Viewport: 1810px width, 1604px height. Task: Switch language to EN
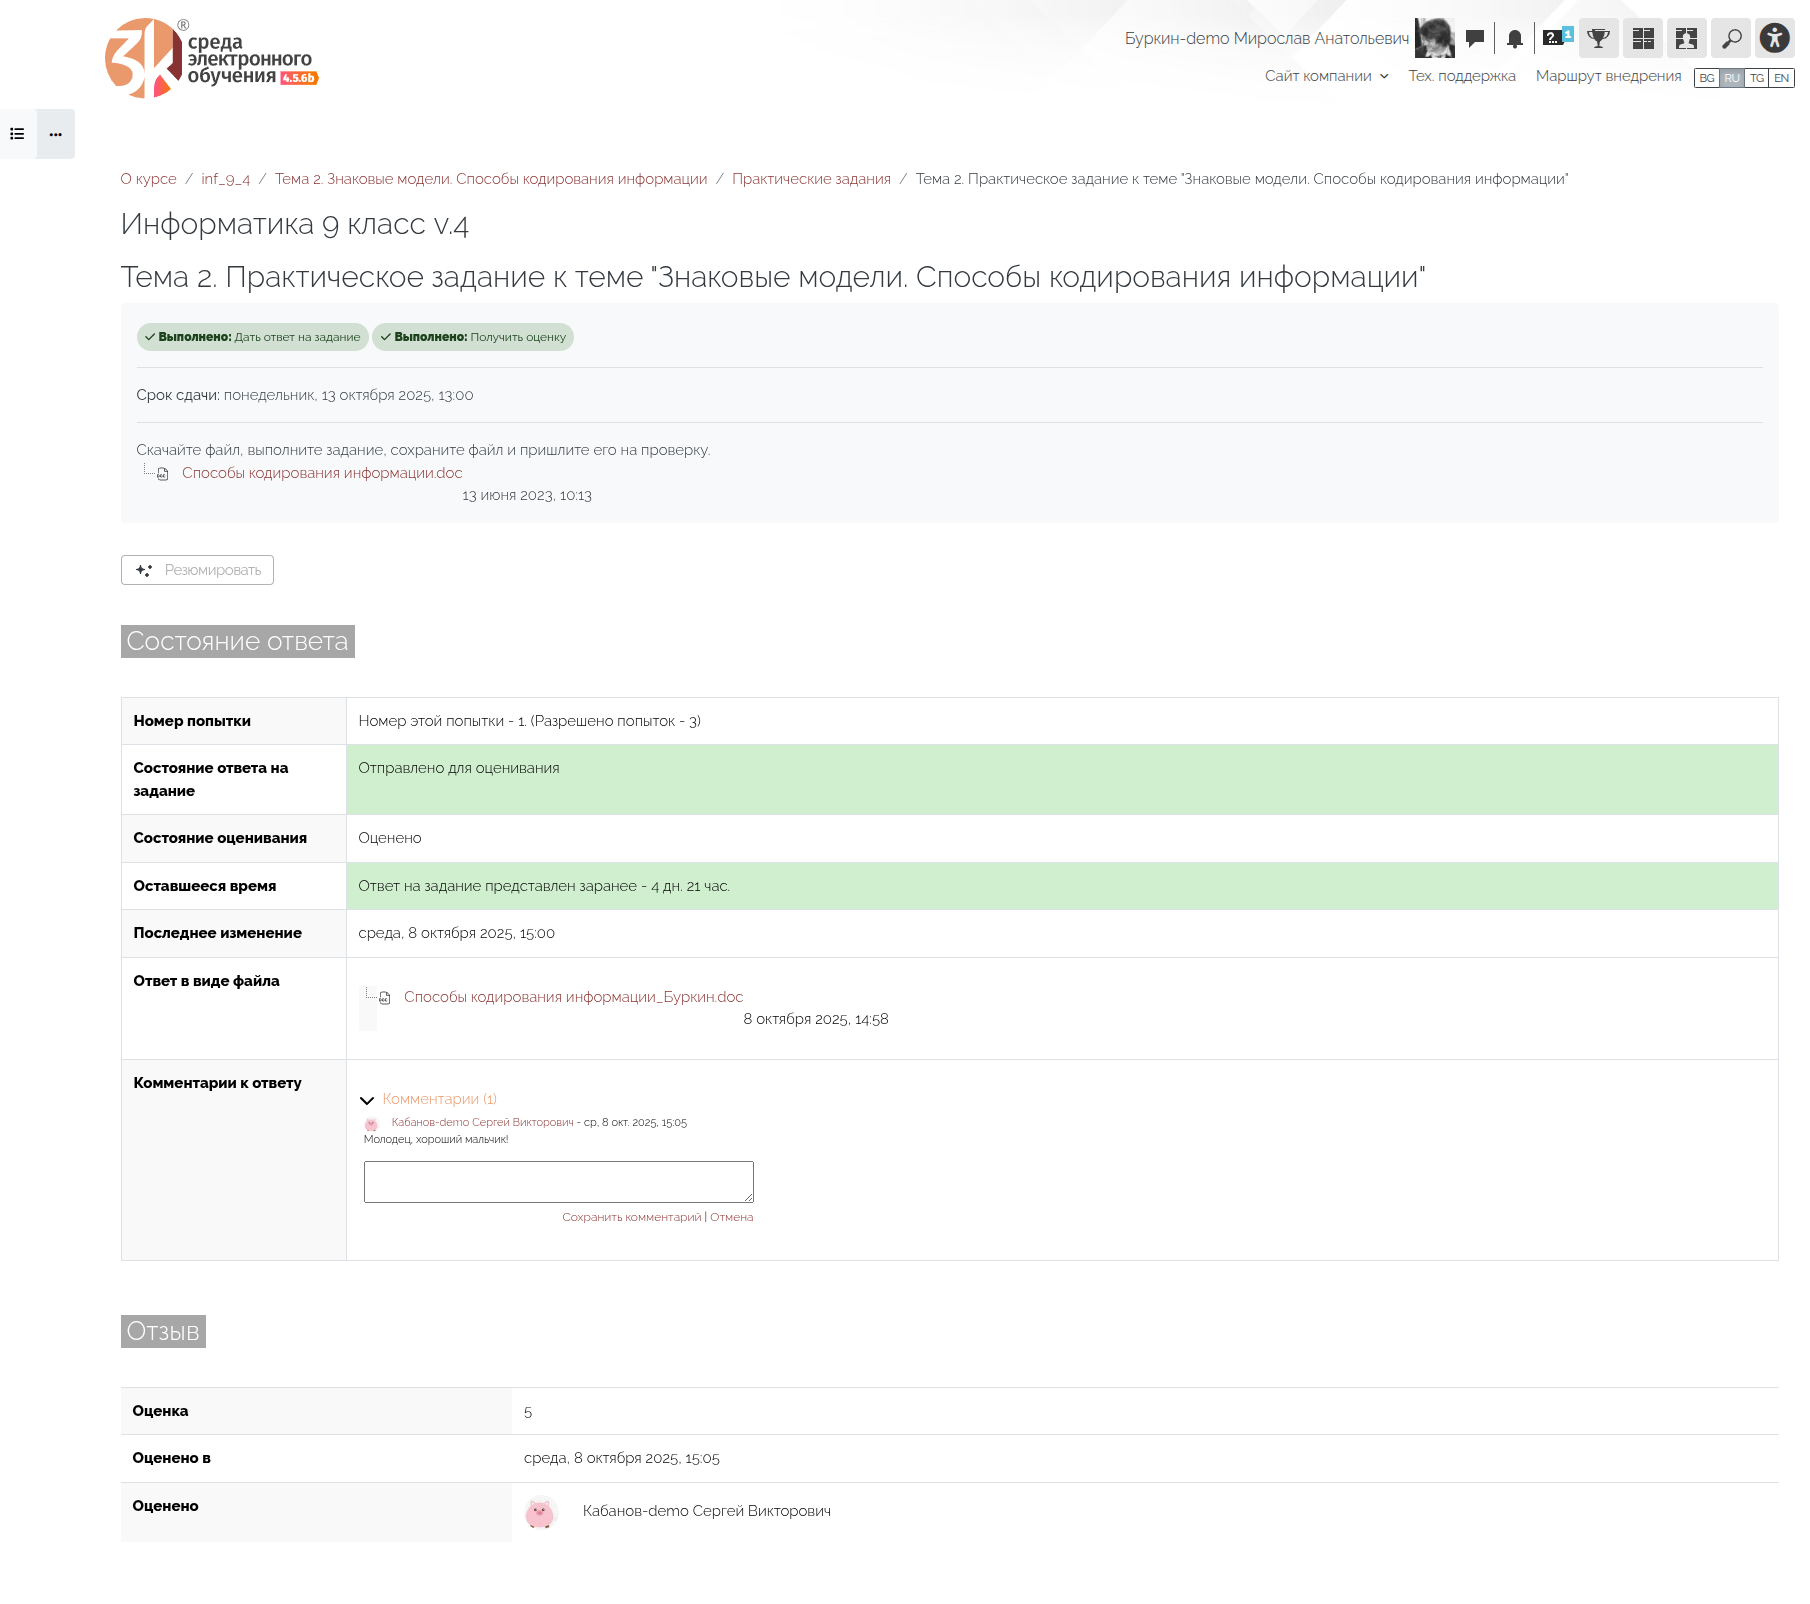point(1781,78)
